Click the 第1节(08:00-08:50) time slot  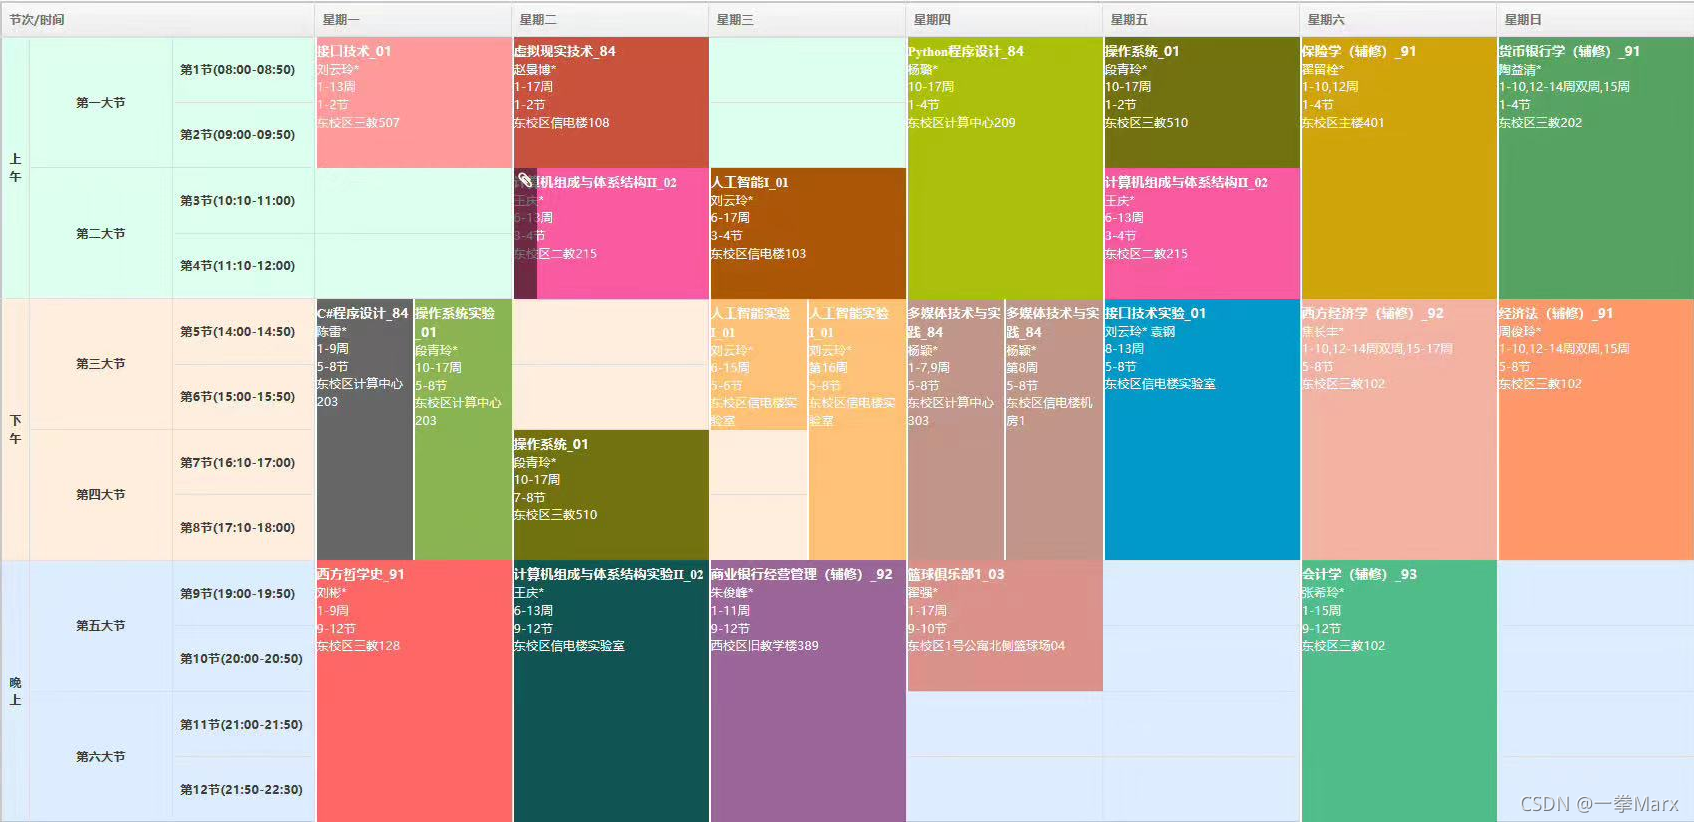pos(238,70)
